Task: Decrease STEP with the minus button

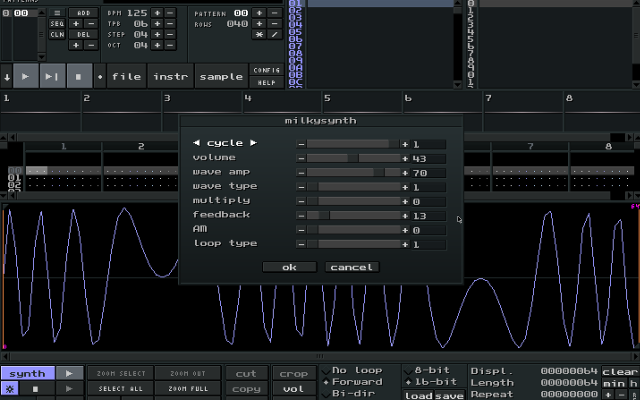Action: click(x=170, y=34)
